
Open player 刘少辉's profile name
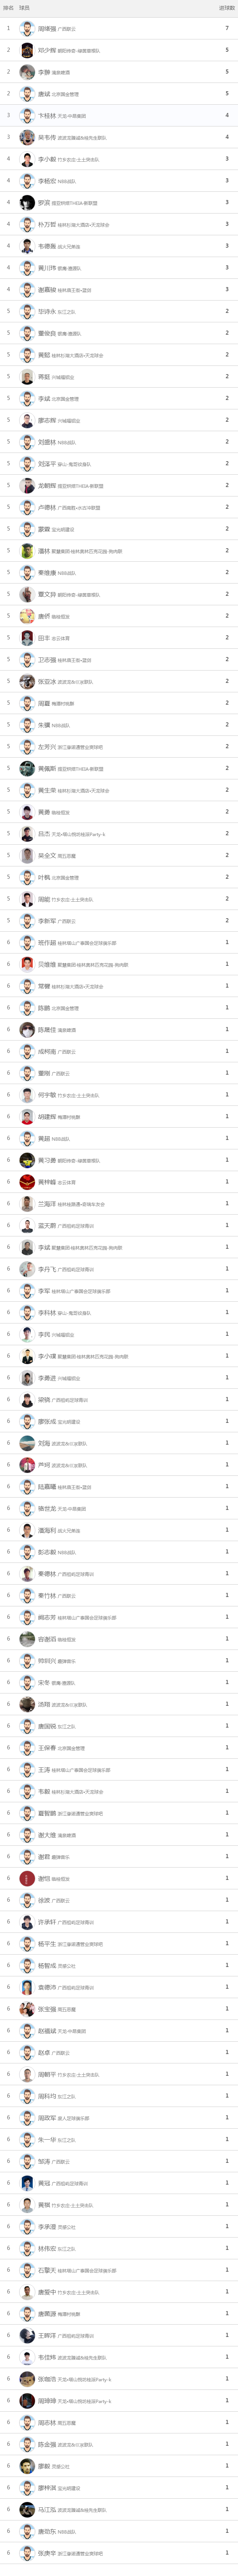46,50
